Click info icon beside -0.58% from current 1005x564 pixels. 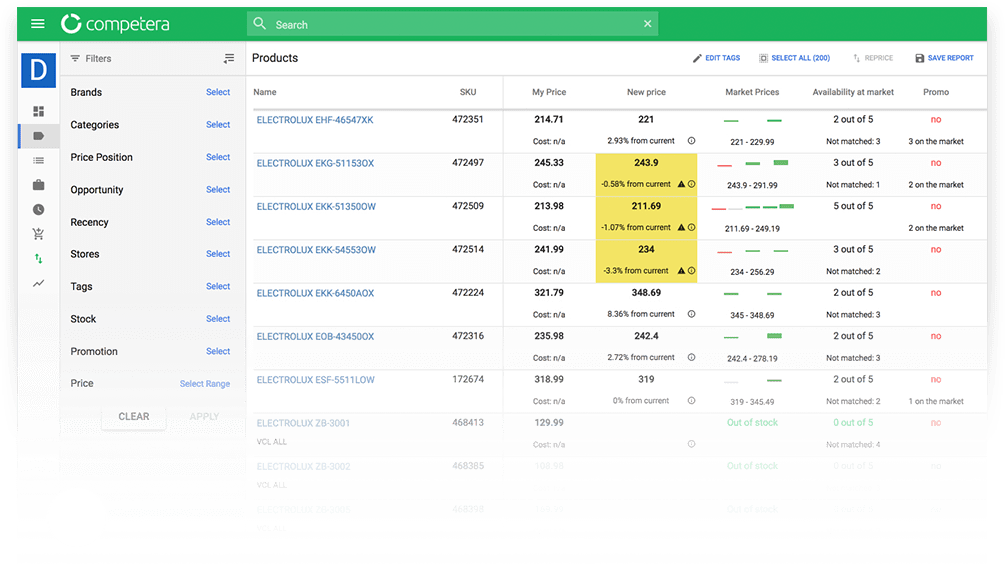692,184
